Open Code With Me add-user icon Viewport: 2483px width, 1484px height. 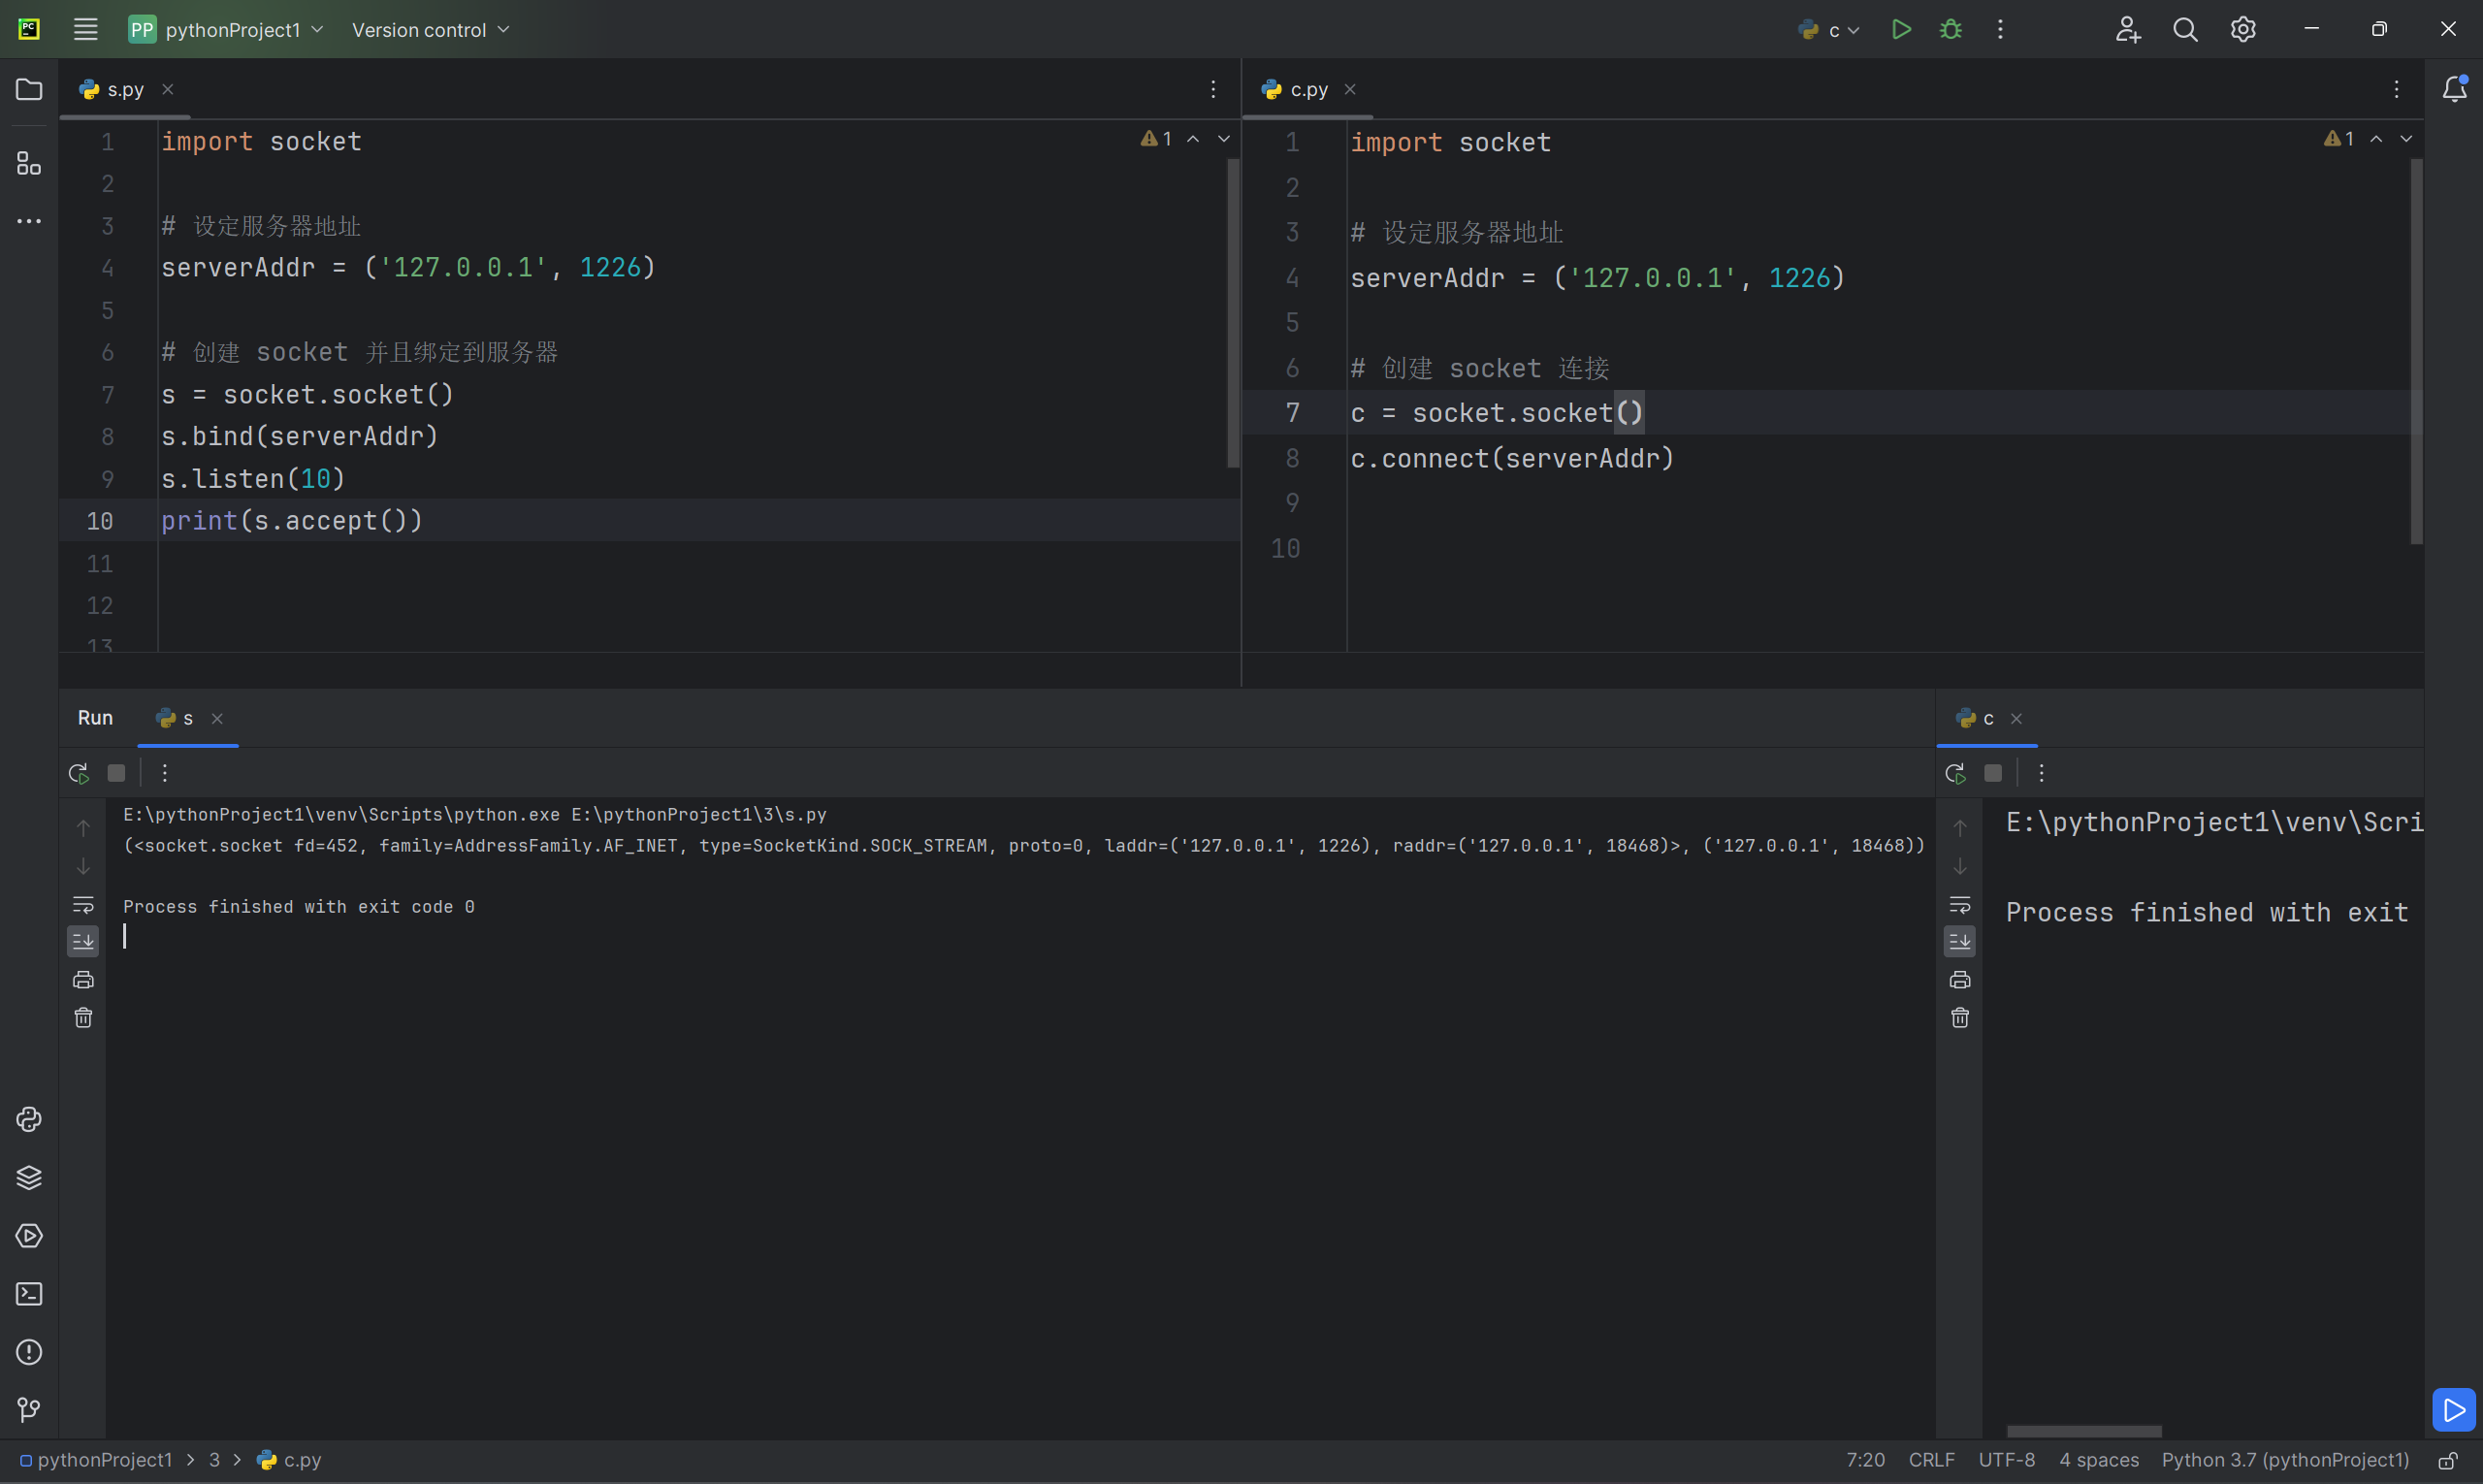click(2127, 30)
